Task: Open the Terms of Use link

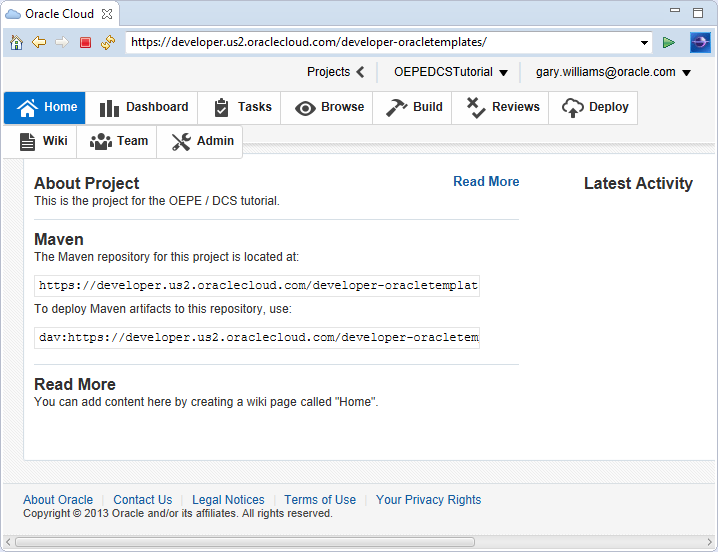Action: point(320,500)
